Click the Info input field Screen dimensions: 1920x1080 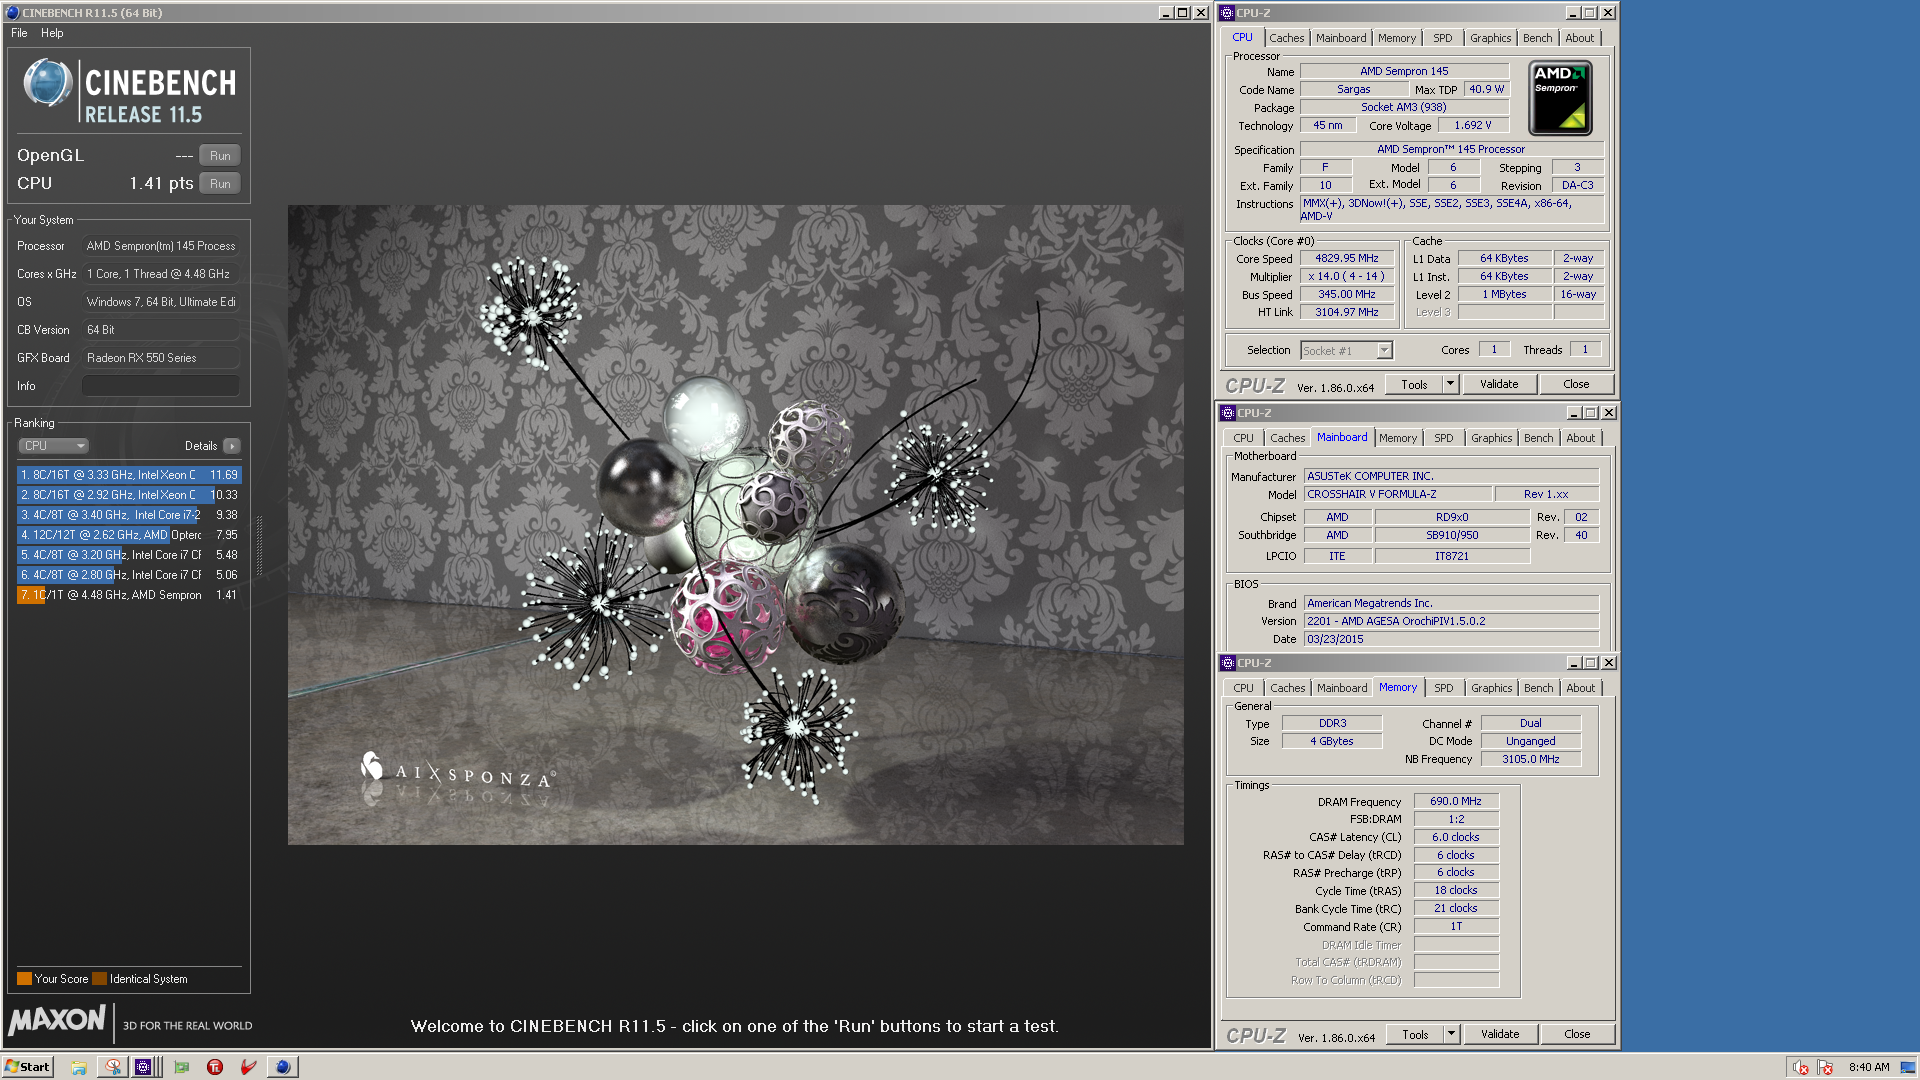pos(160,386)
